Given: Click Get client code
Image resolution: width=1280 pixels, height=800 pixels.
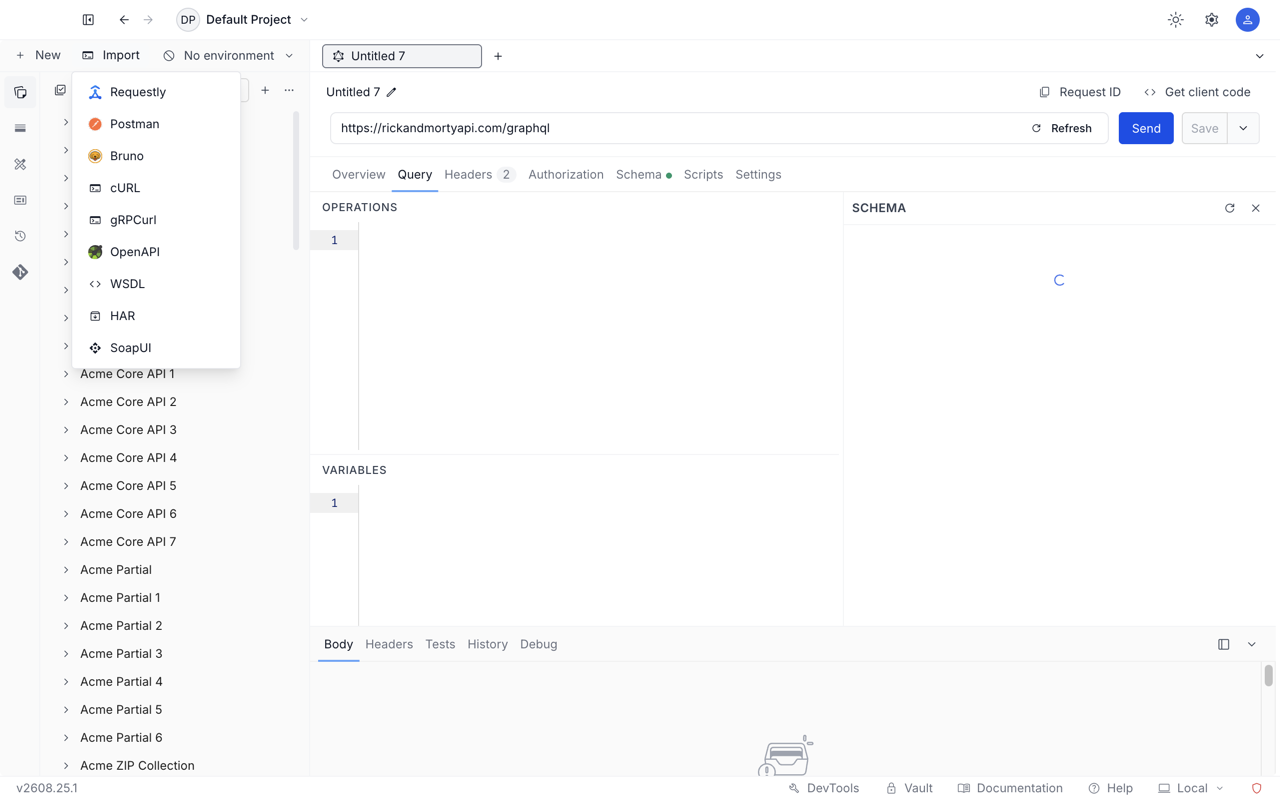Looking at the screenshot, I should coord(1197,92).
